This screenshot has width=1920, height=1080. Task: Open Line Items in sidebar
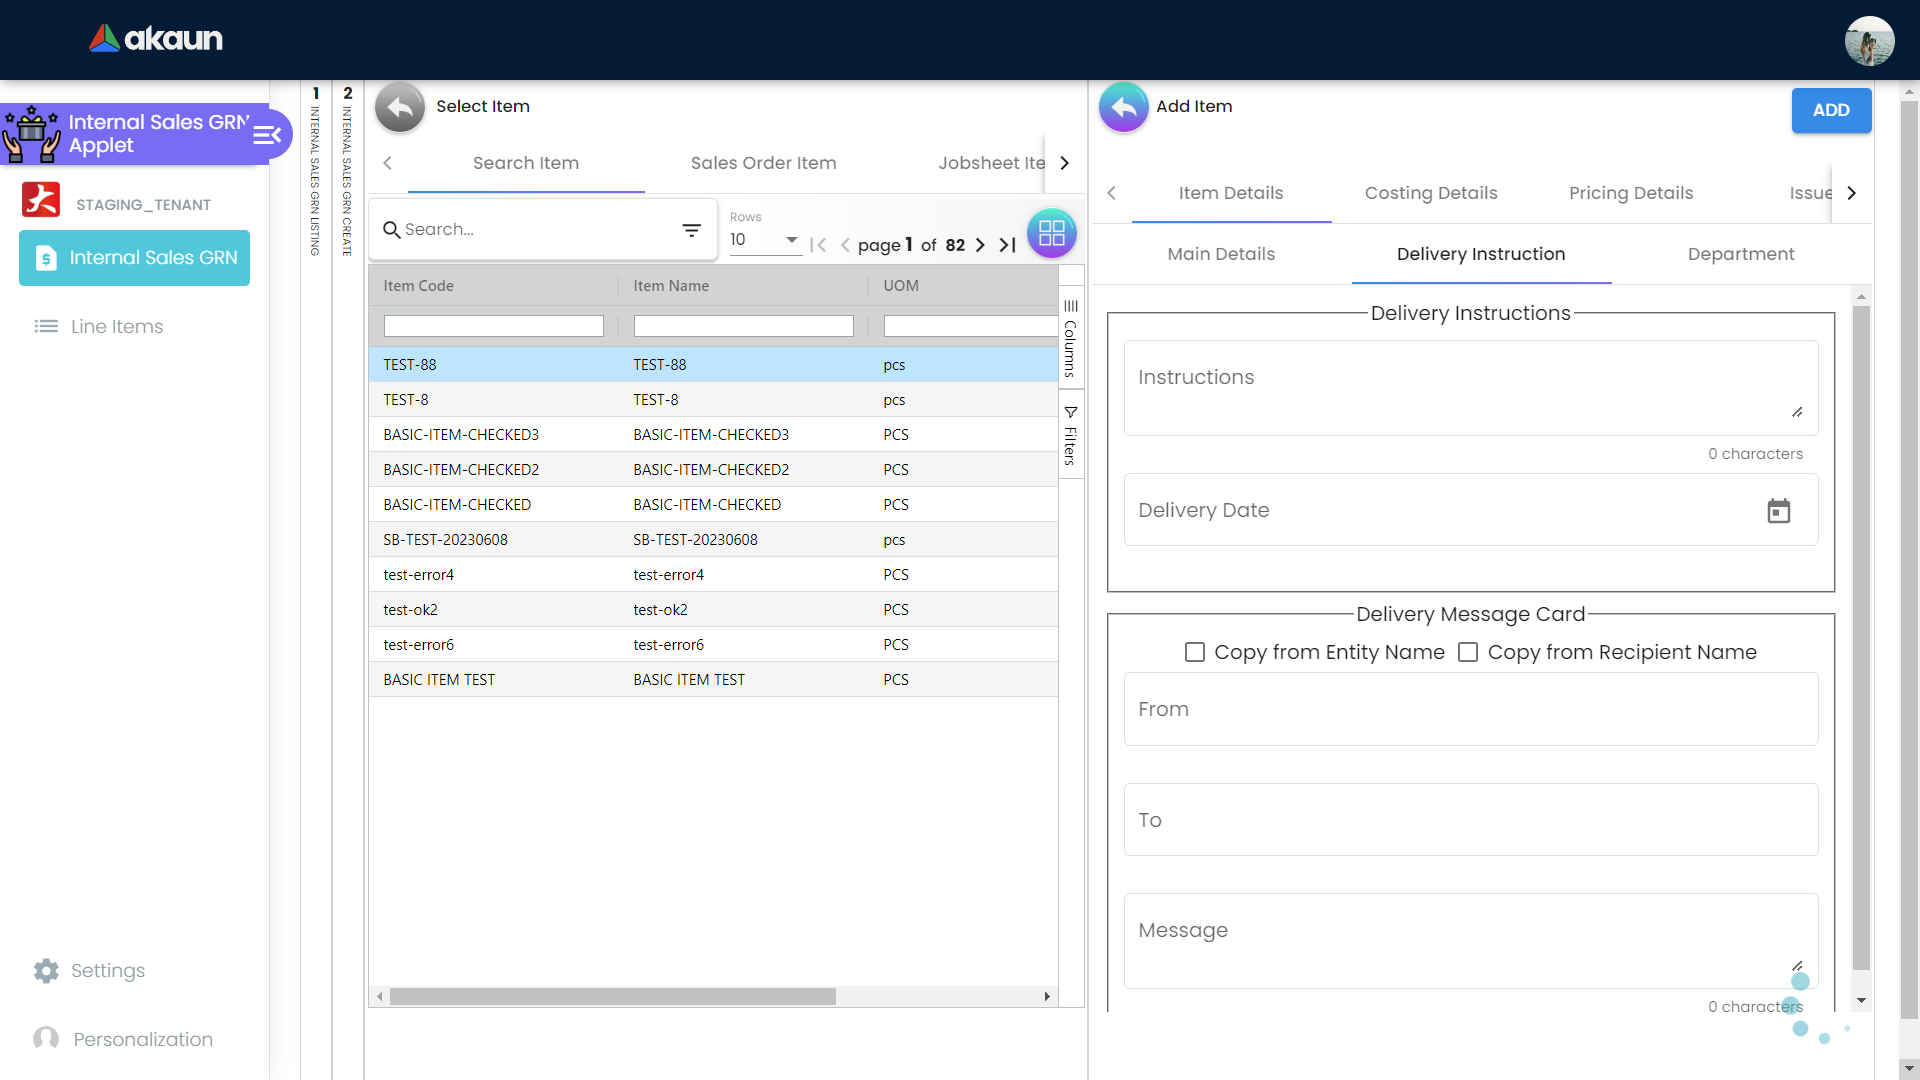[116, 327]
